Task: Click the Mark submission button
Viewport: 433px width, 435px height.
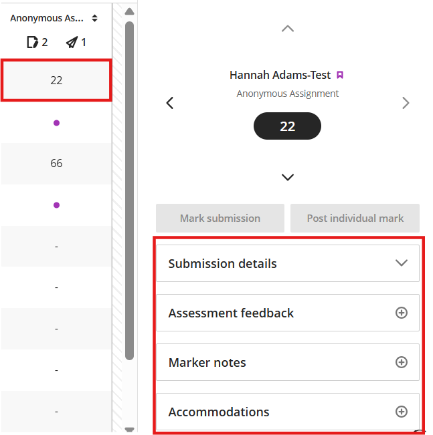Action: [220, 218]
